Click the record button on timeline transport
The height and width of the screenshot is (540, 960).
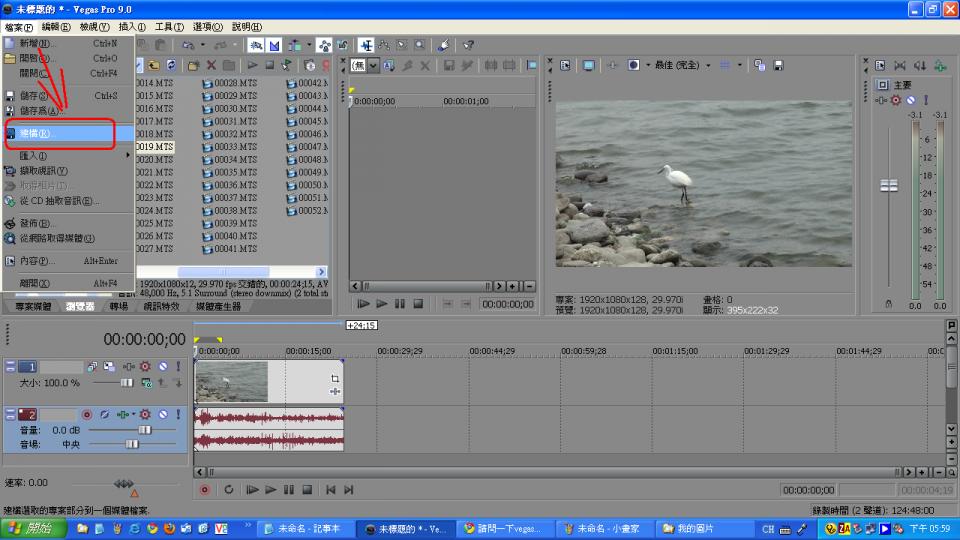205,490
